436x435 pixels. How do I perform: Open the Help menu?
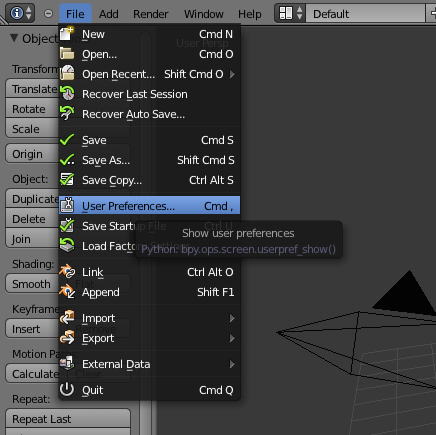point(250,14)
